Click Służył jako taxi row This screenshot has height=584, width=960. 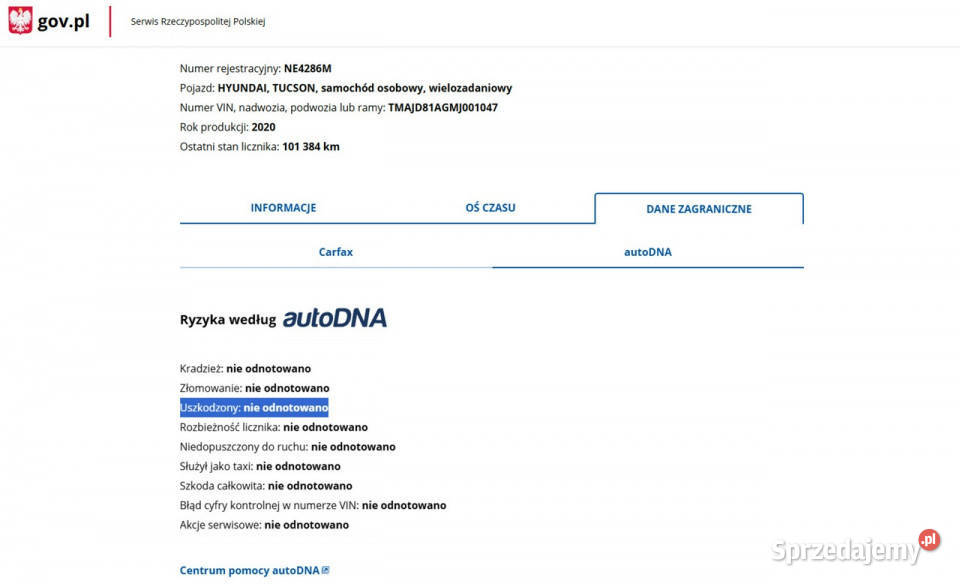[260, 466]
